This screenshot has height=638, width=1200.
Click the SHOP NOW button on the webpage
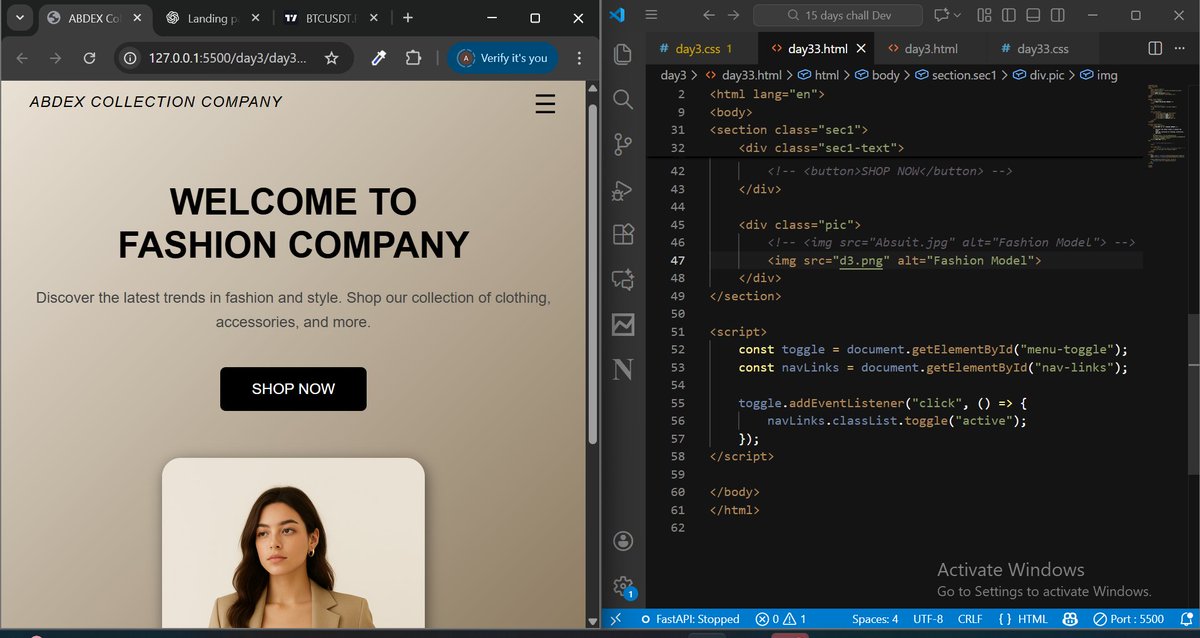pyautogui.click(x=292, y=389)
